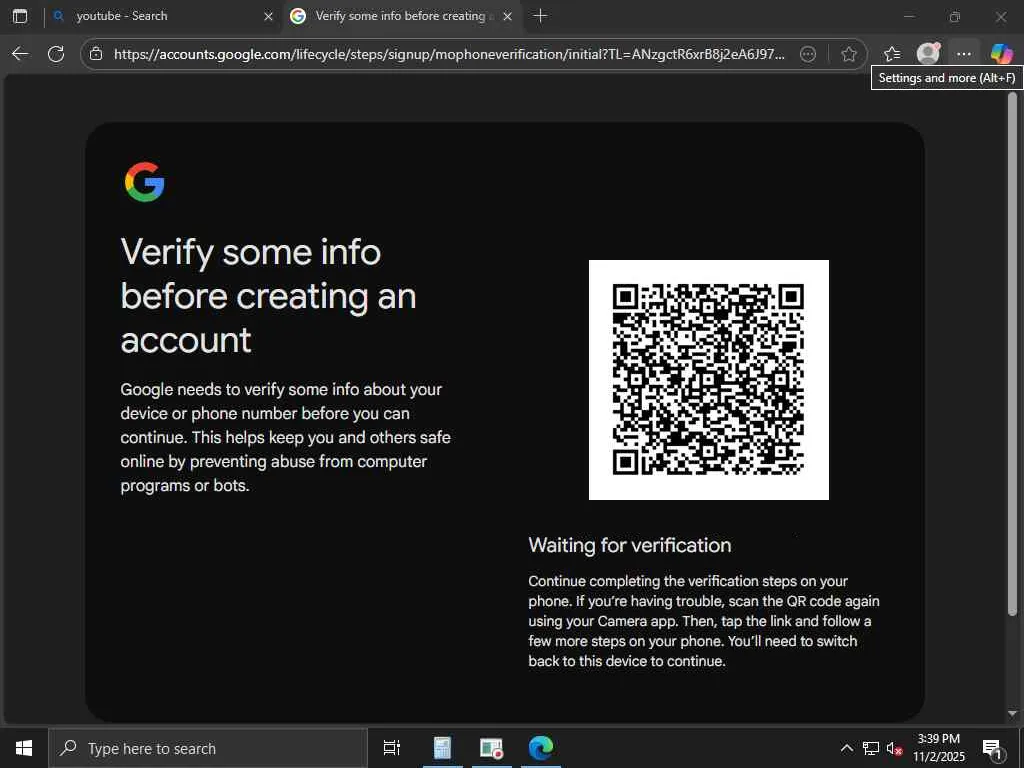
Task: Add this page to favorites star
Action: 848,54
